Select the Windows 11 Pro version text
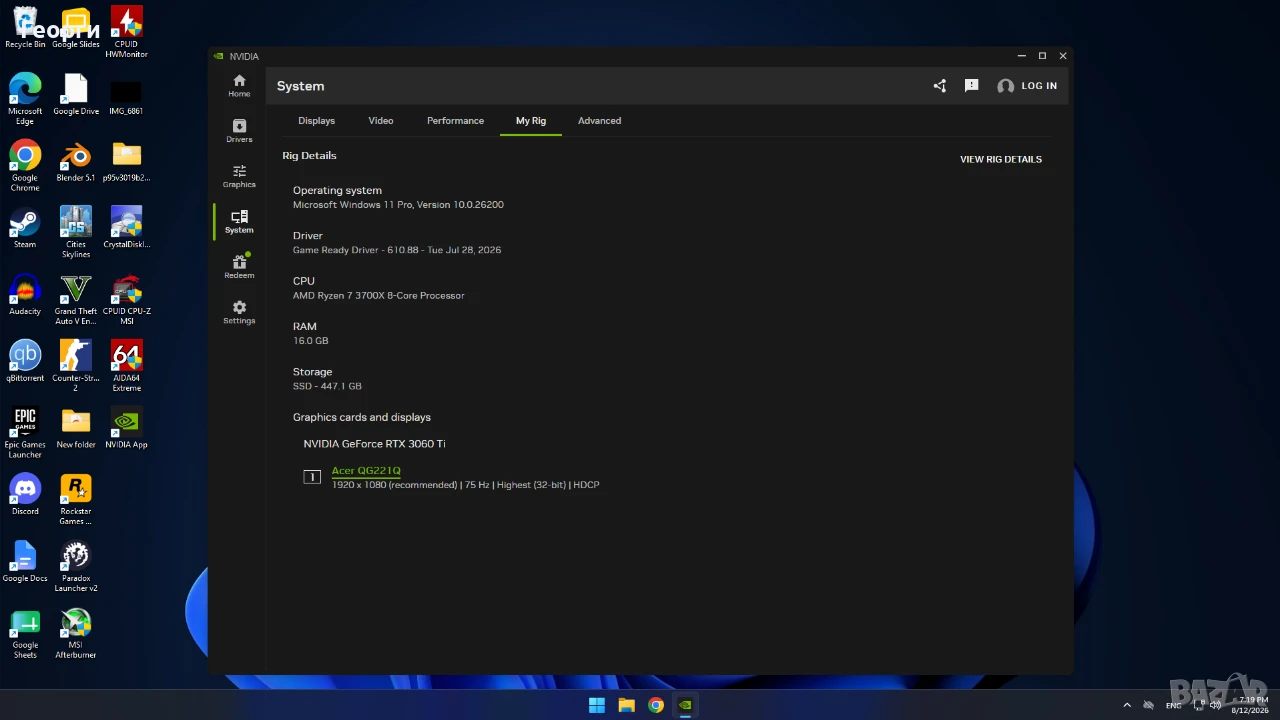This screenshot has width=1280, height=720. 398,205
